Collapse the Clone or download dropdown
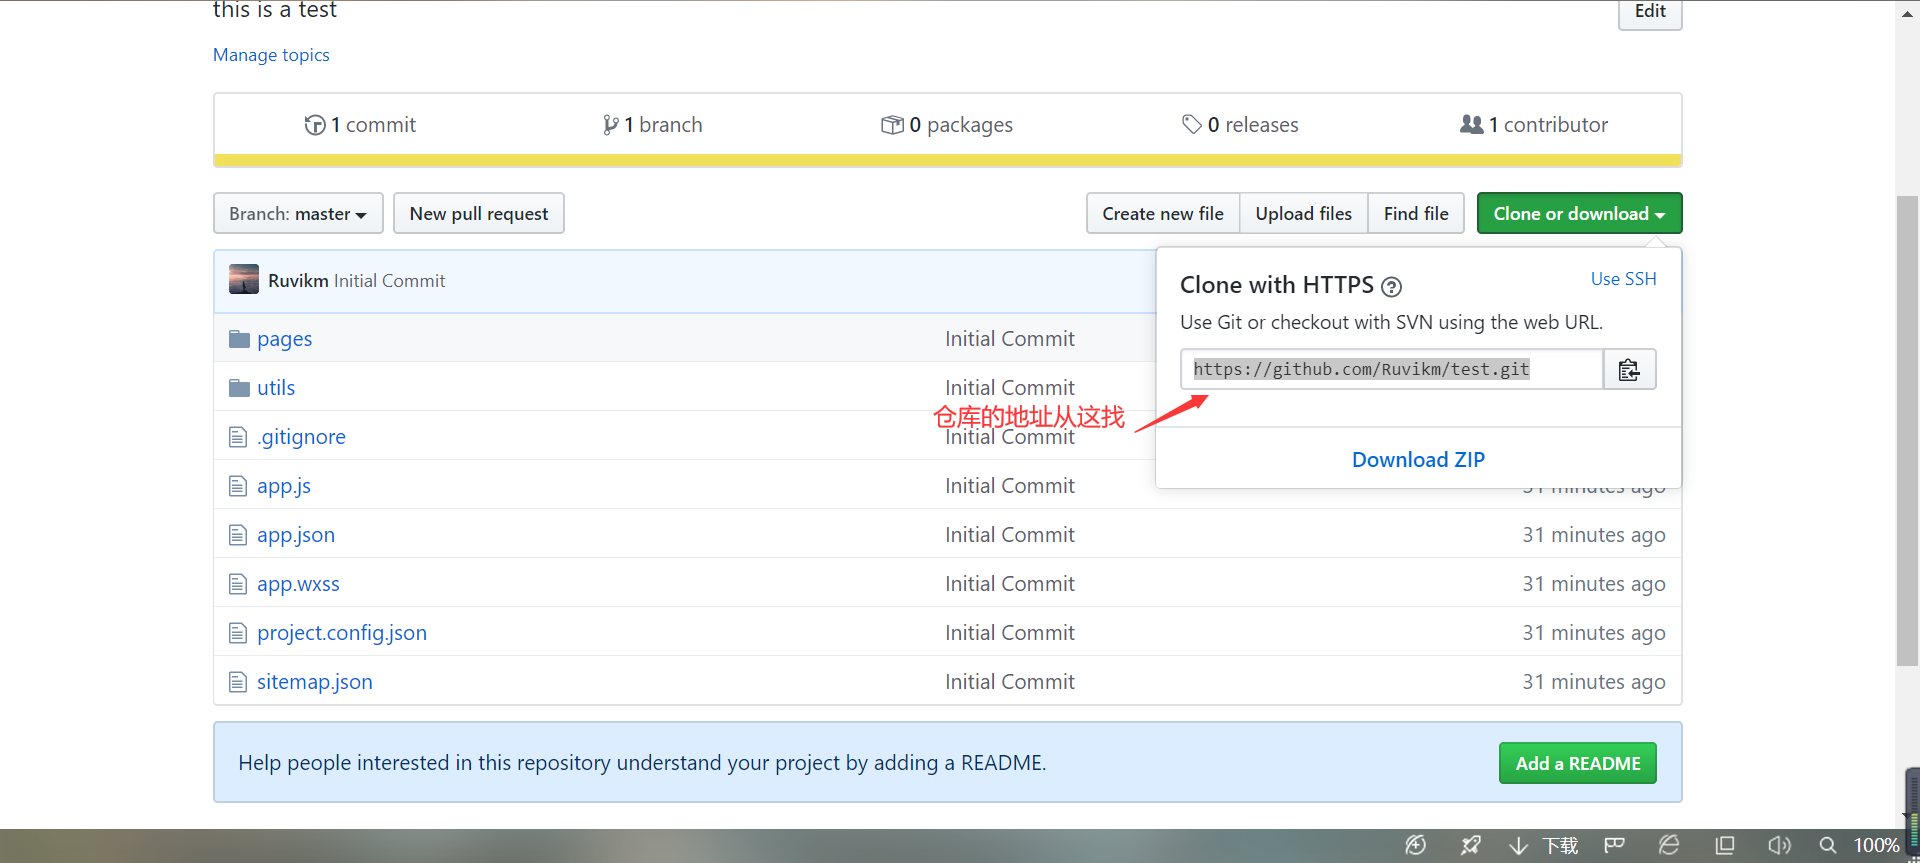 click(1579, 213)
